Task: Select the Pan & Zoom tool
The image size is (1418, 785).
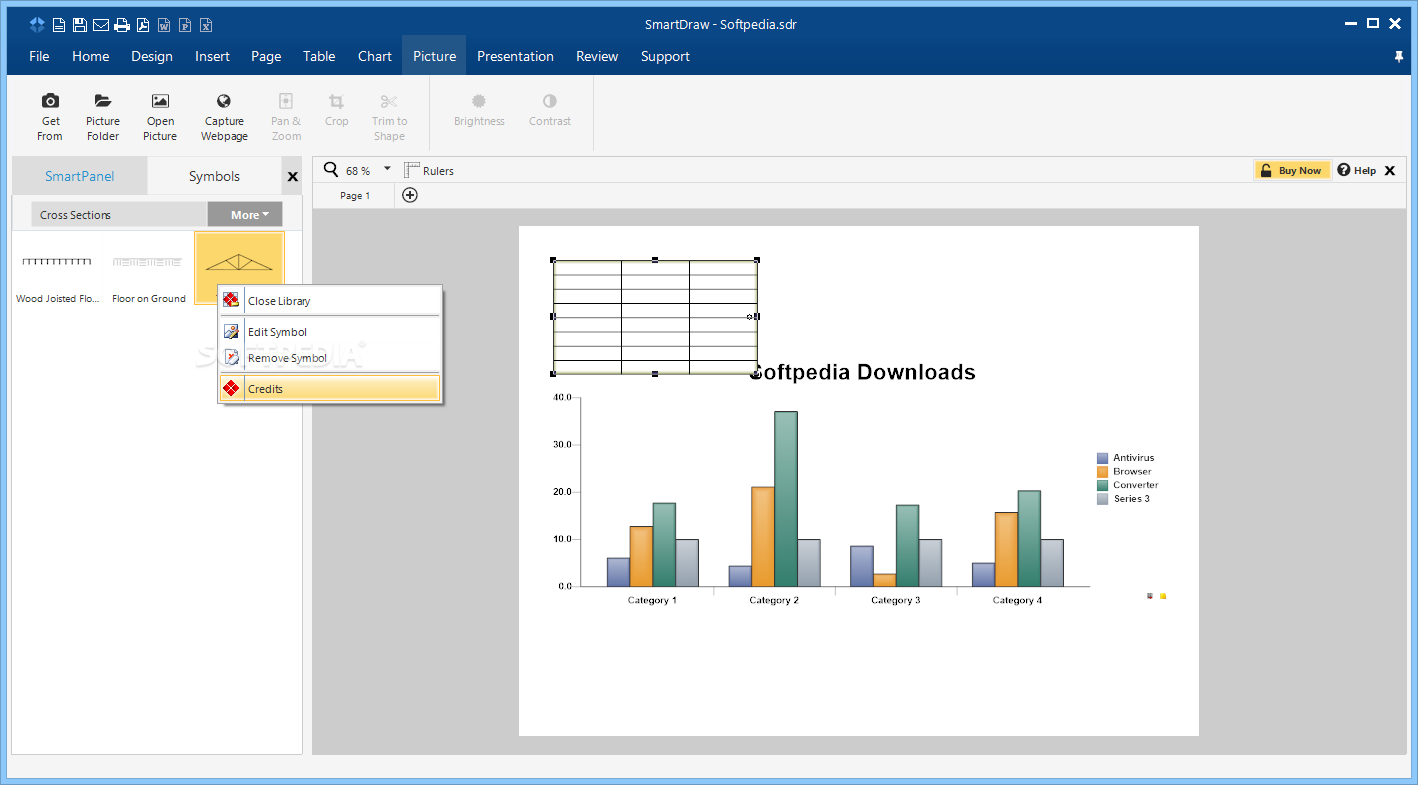Action: (x=286, y=116)
